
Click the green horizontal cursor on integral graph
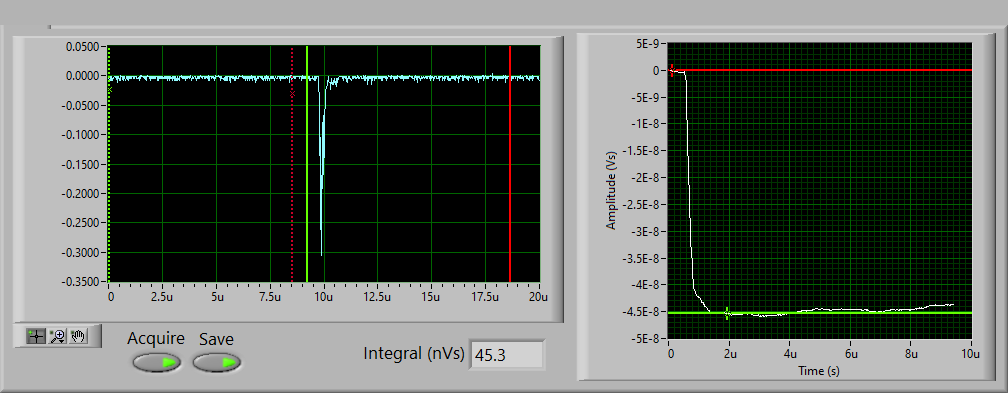tap(820, 313)
